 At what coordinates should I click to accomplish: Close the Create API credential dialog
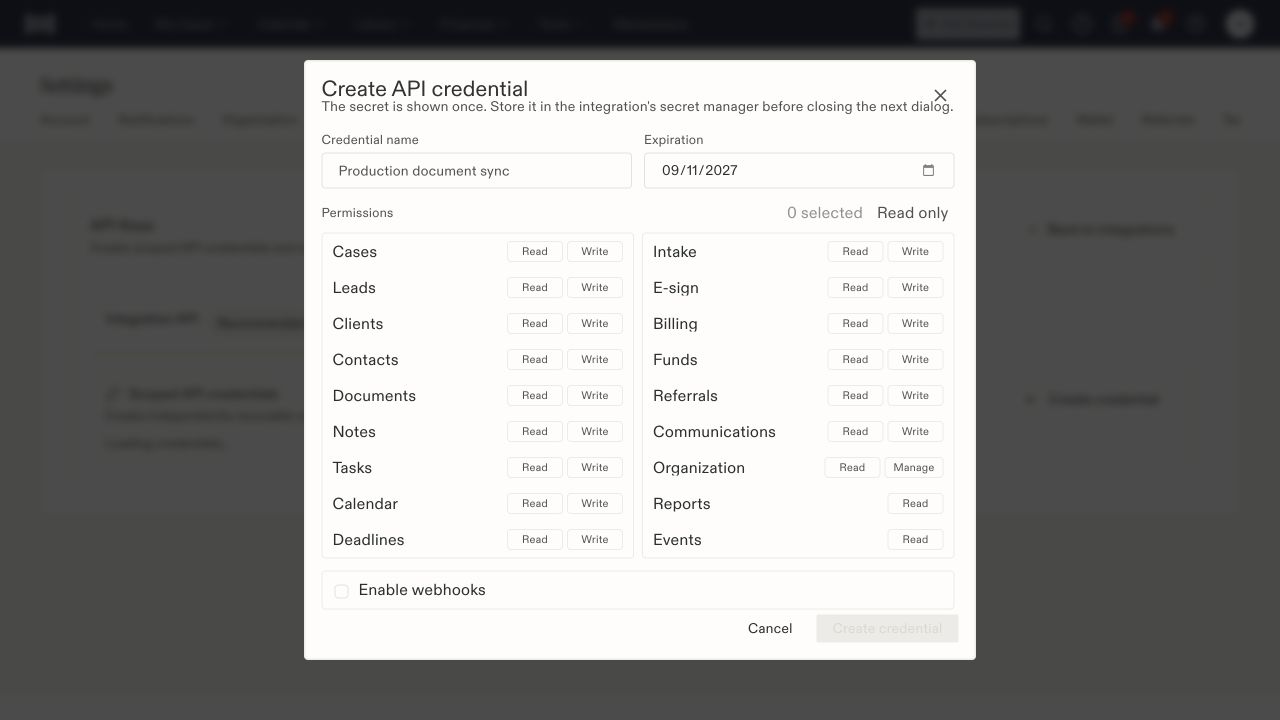coord(940,96)
